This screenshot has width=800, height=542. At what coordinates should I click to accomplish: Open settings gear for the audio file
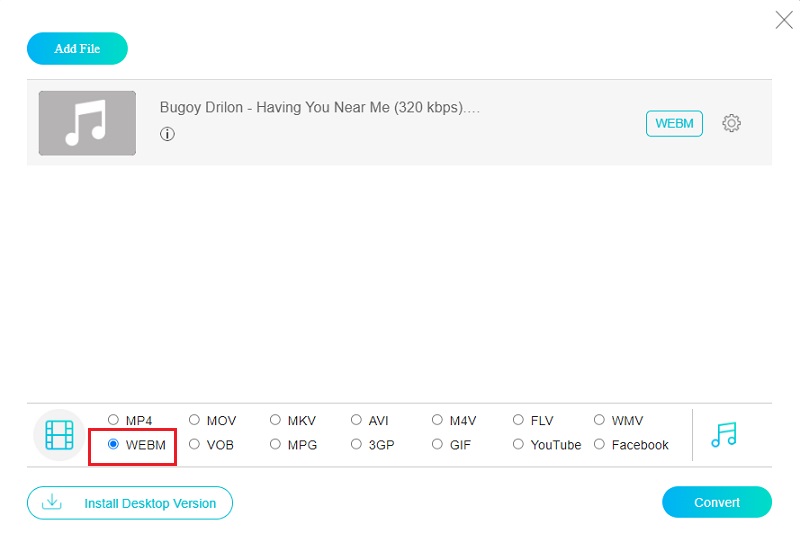point(731,123)
